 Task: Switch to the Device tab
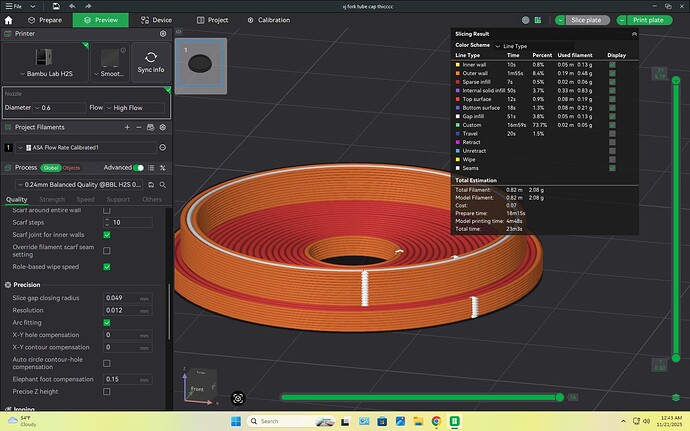(x=156, y=20)
